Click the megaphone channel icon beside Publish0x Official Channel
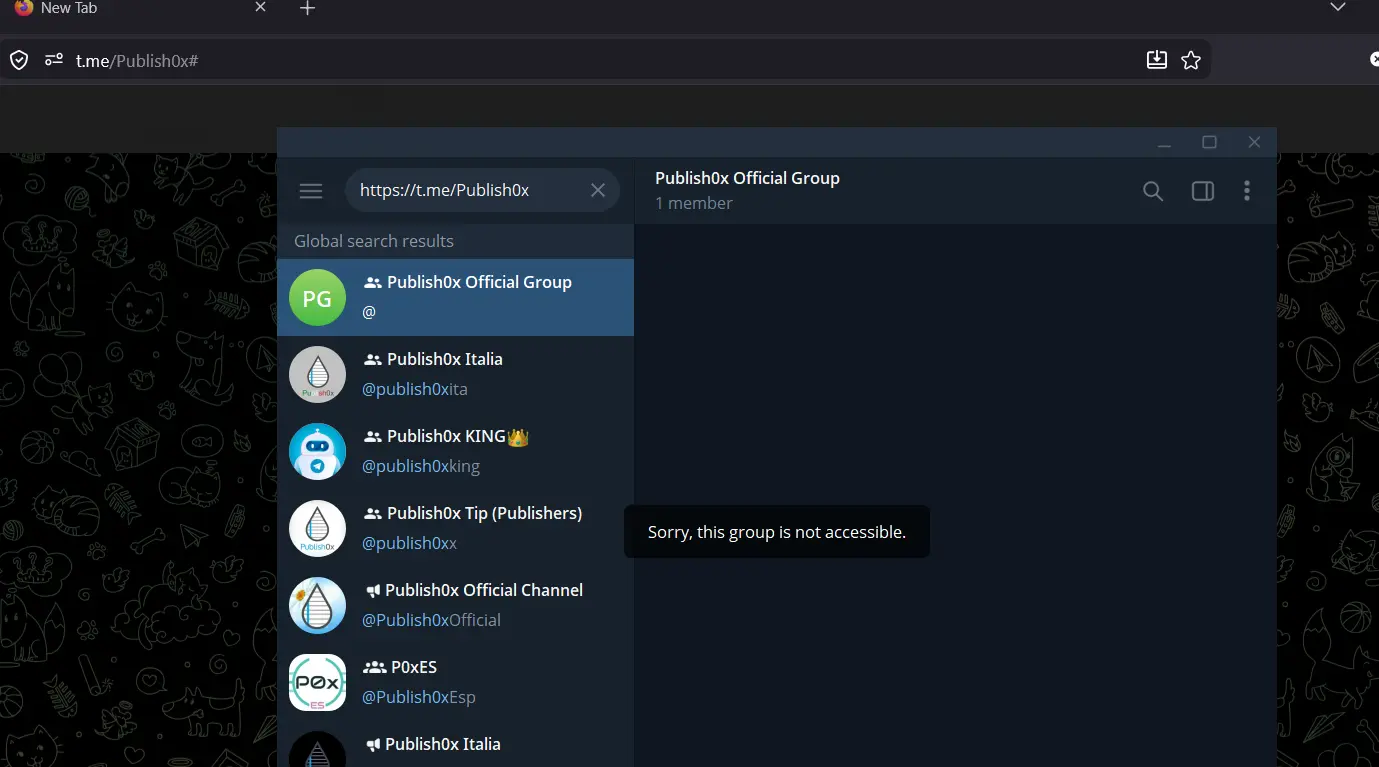The height and width of the screenshot is (767, 1379). (372, 591)
